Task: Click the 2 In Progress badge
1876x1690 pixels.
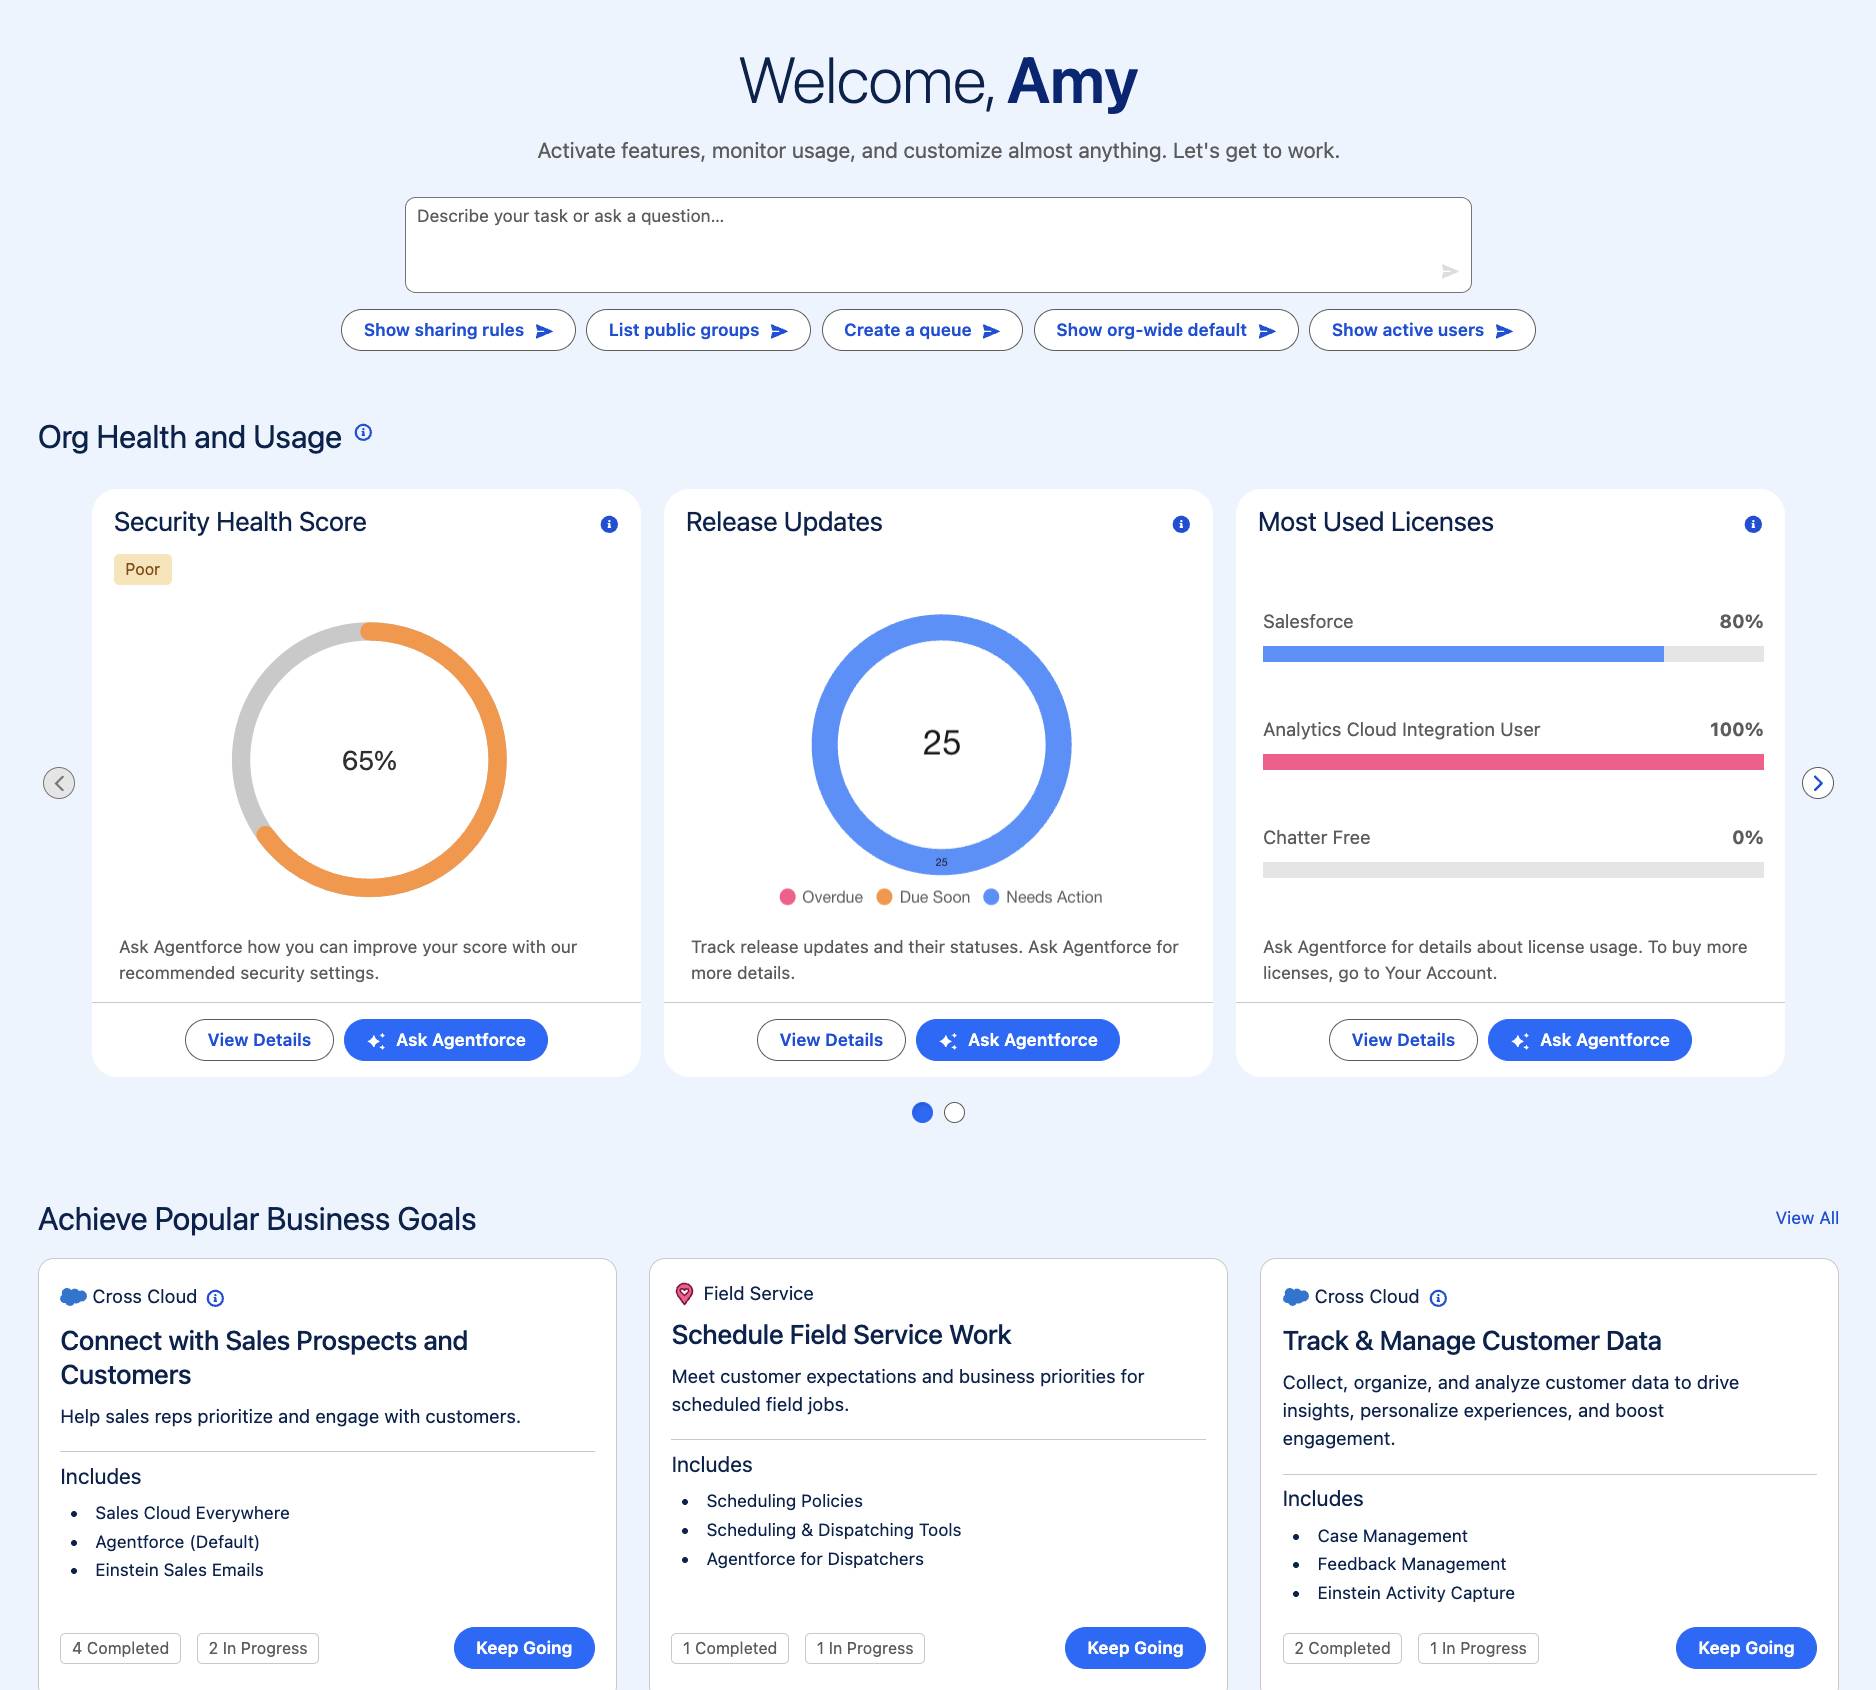Action: [258, 1648]
